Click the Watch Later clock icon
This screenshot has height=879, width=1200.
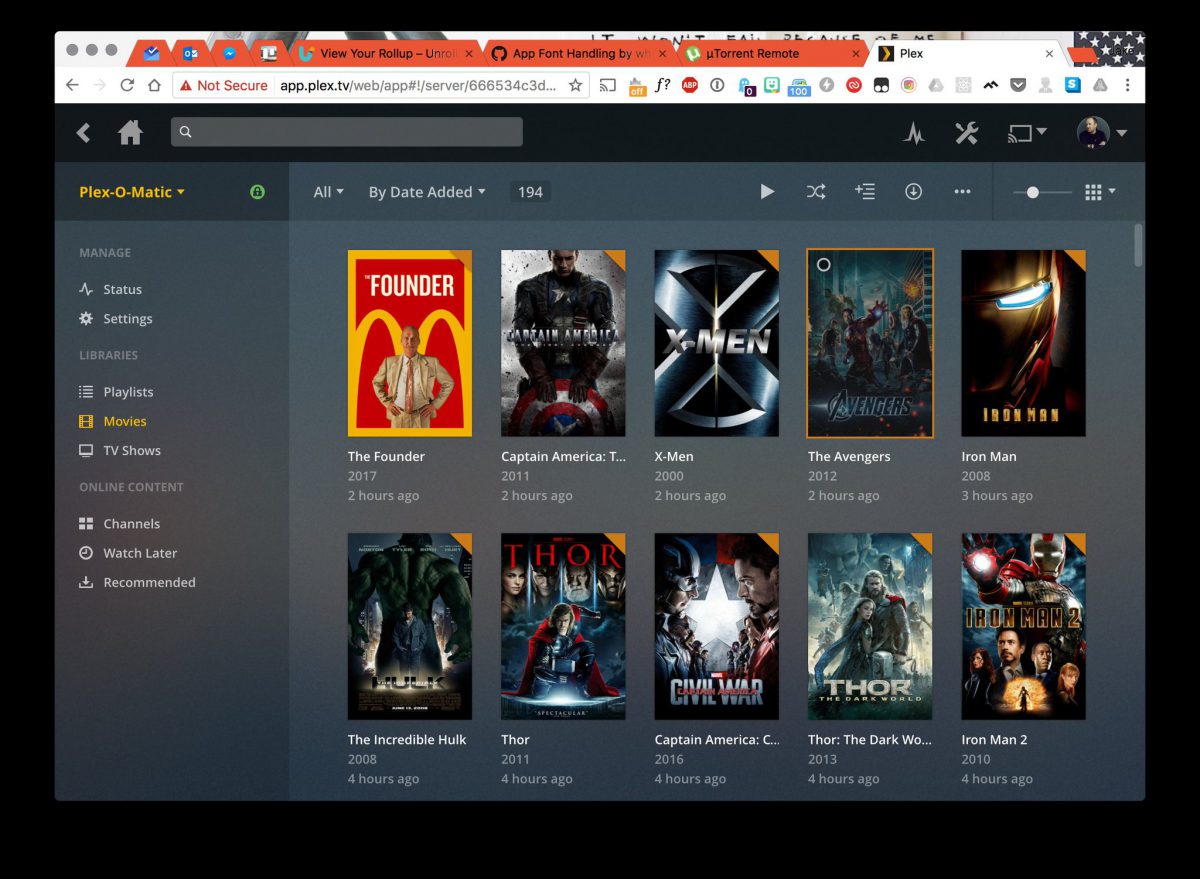click(86, 552)
